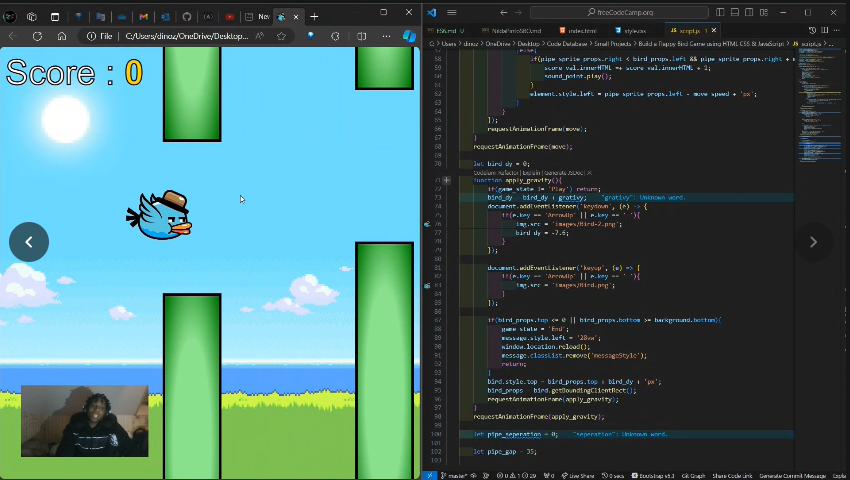This screenshot has width=850, height=480.
Task: Click the line 100 pipe_seperation code line
Action: [x=626, y=434]
